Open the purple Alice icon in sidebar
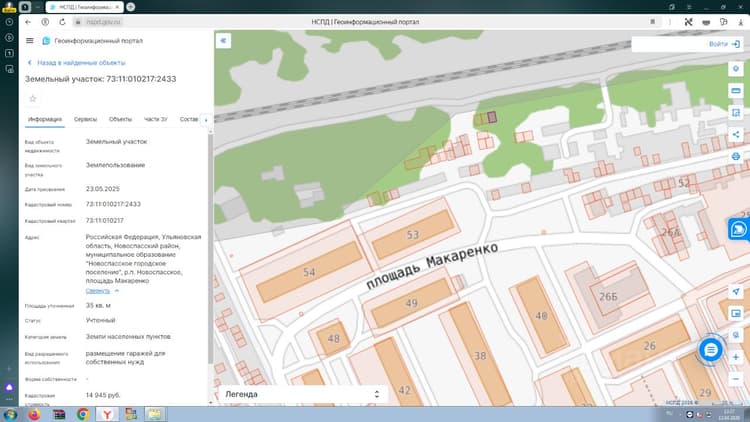The width and height of the screenshot is (750, 422). point(9,387)
